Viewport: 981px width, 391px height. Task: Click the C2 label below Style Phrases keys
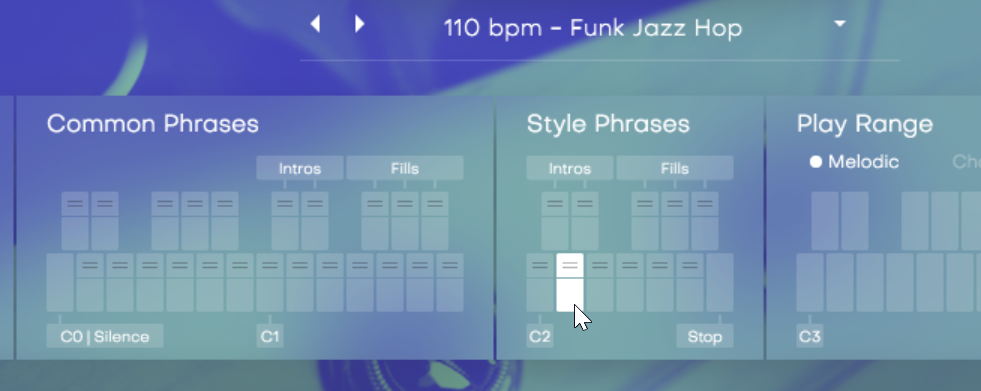pos(540,337)
